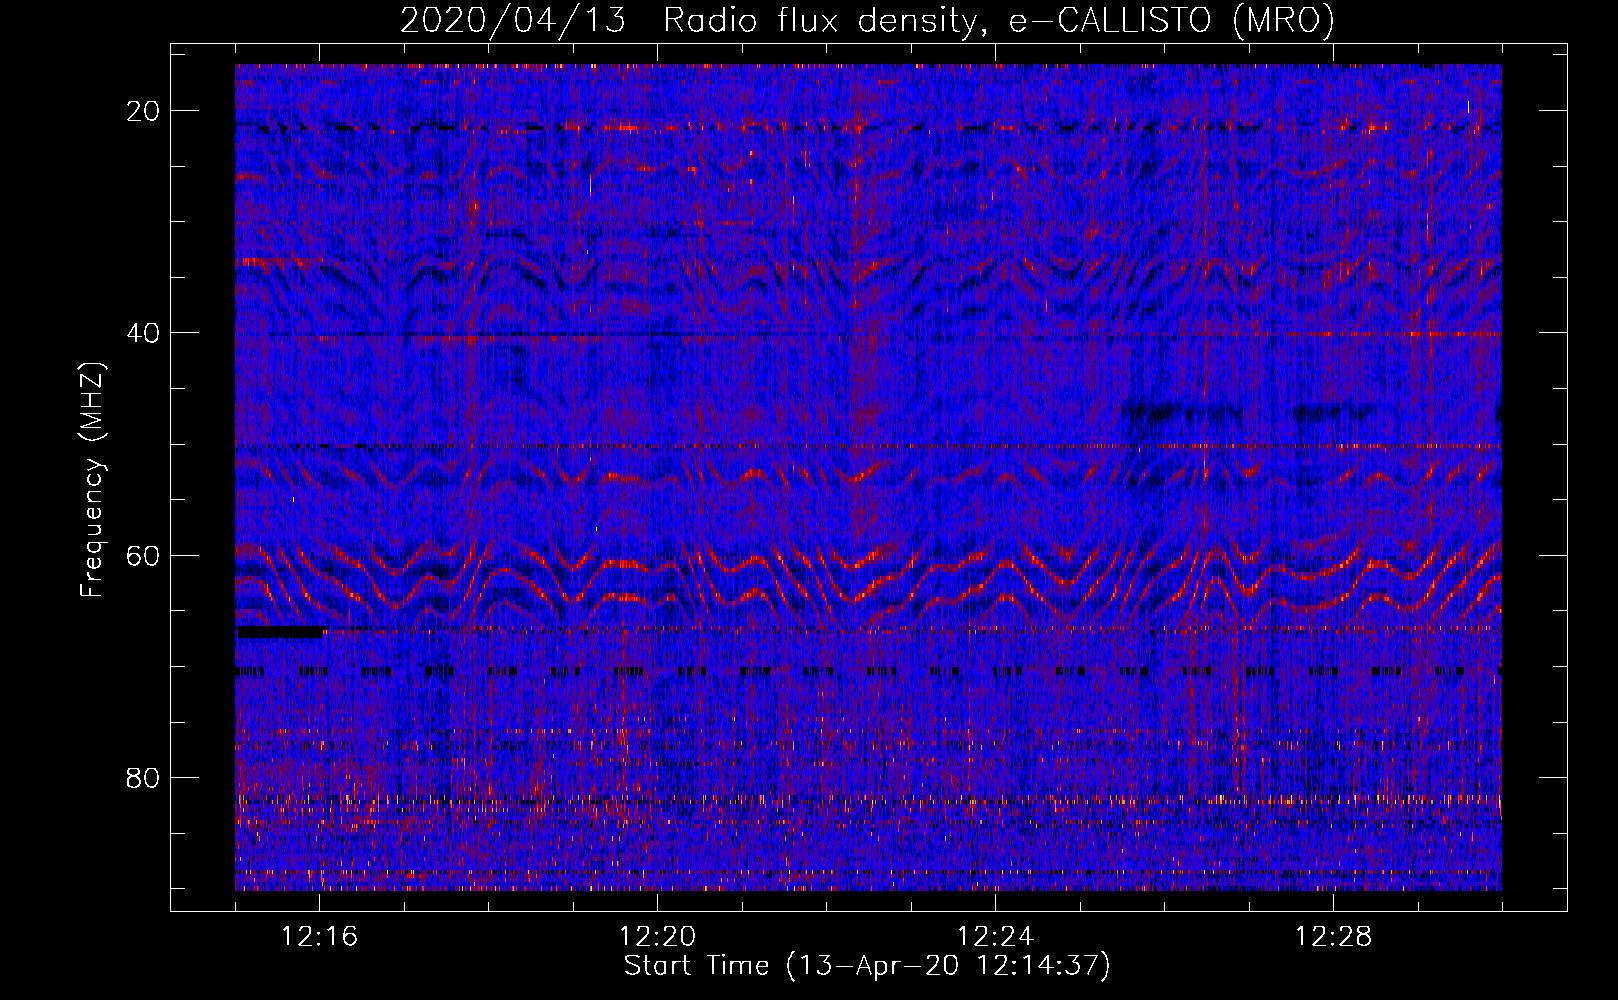Click the plot title 'Radio flux density, e-CALLISTO (MRO)'

(x=998, y=21)
